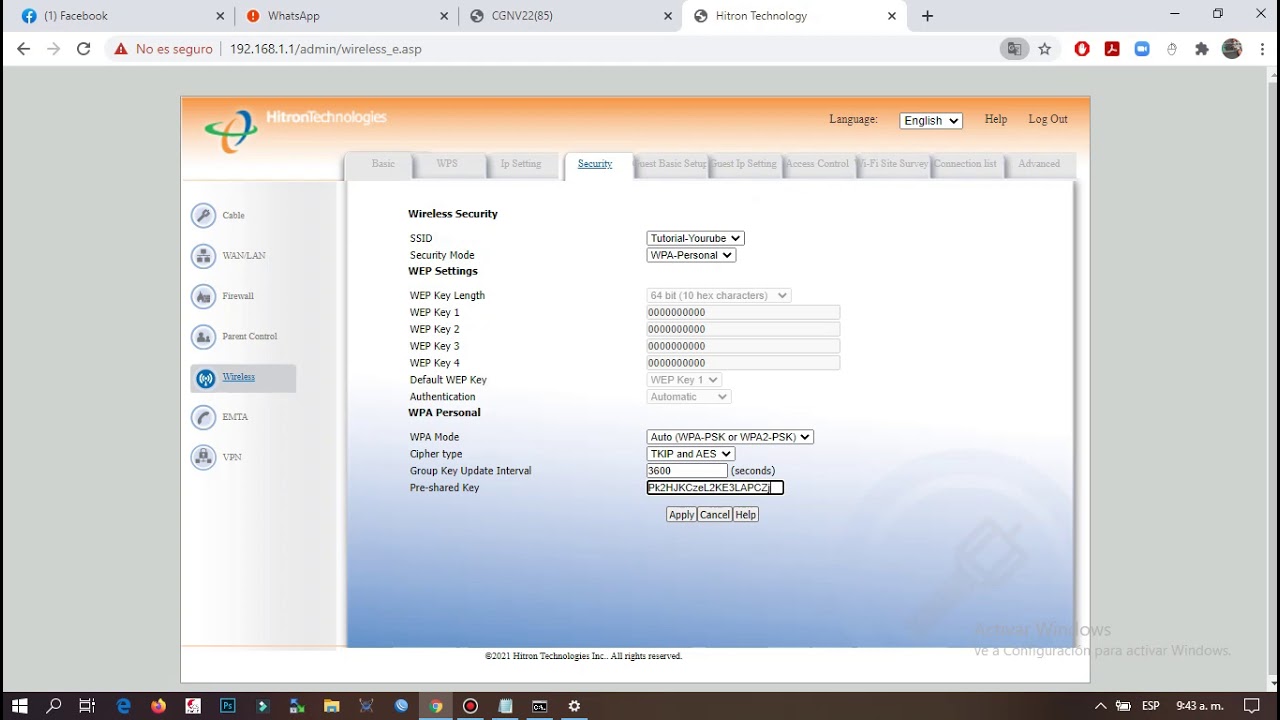Focus the Chrome address bar URL
Viewport: 1280px width, 720px height.
click(326, 49)
